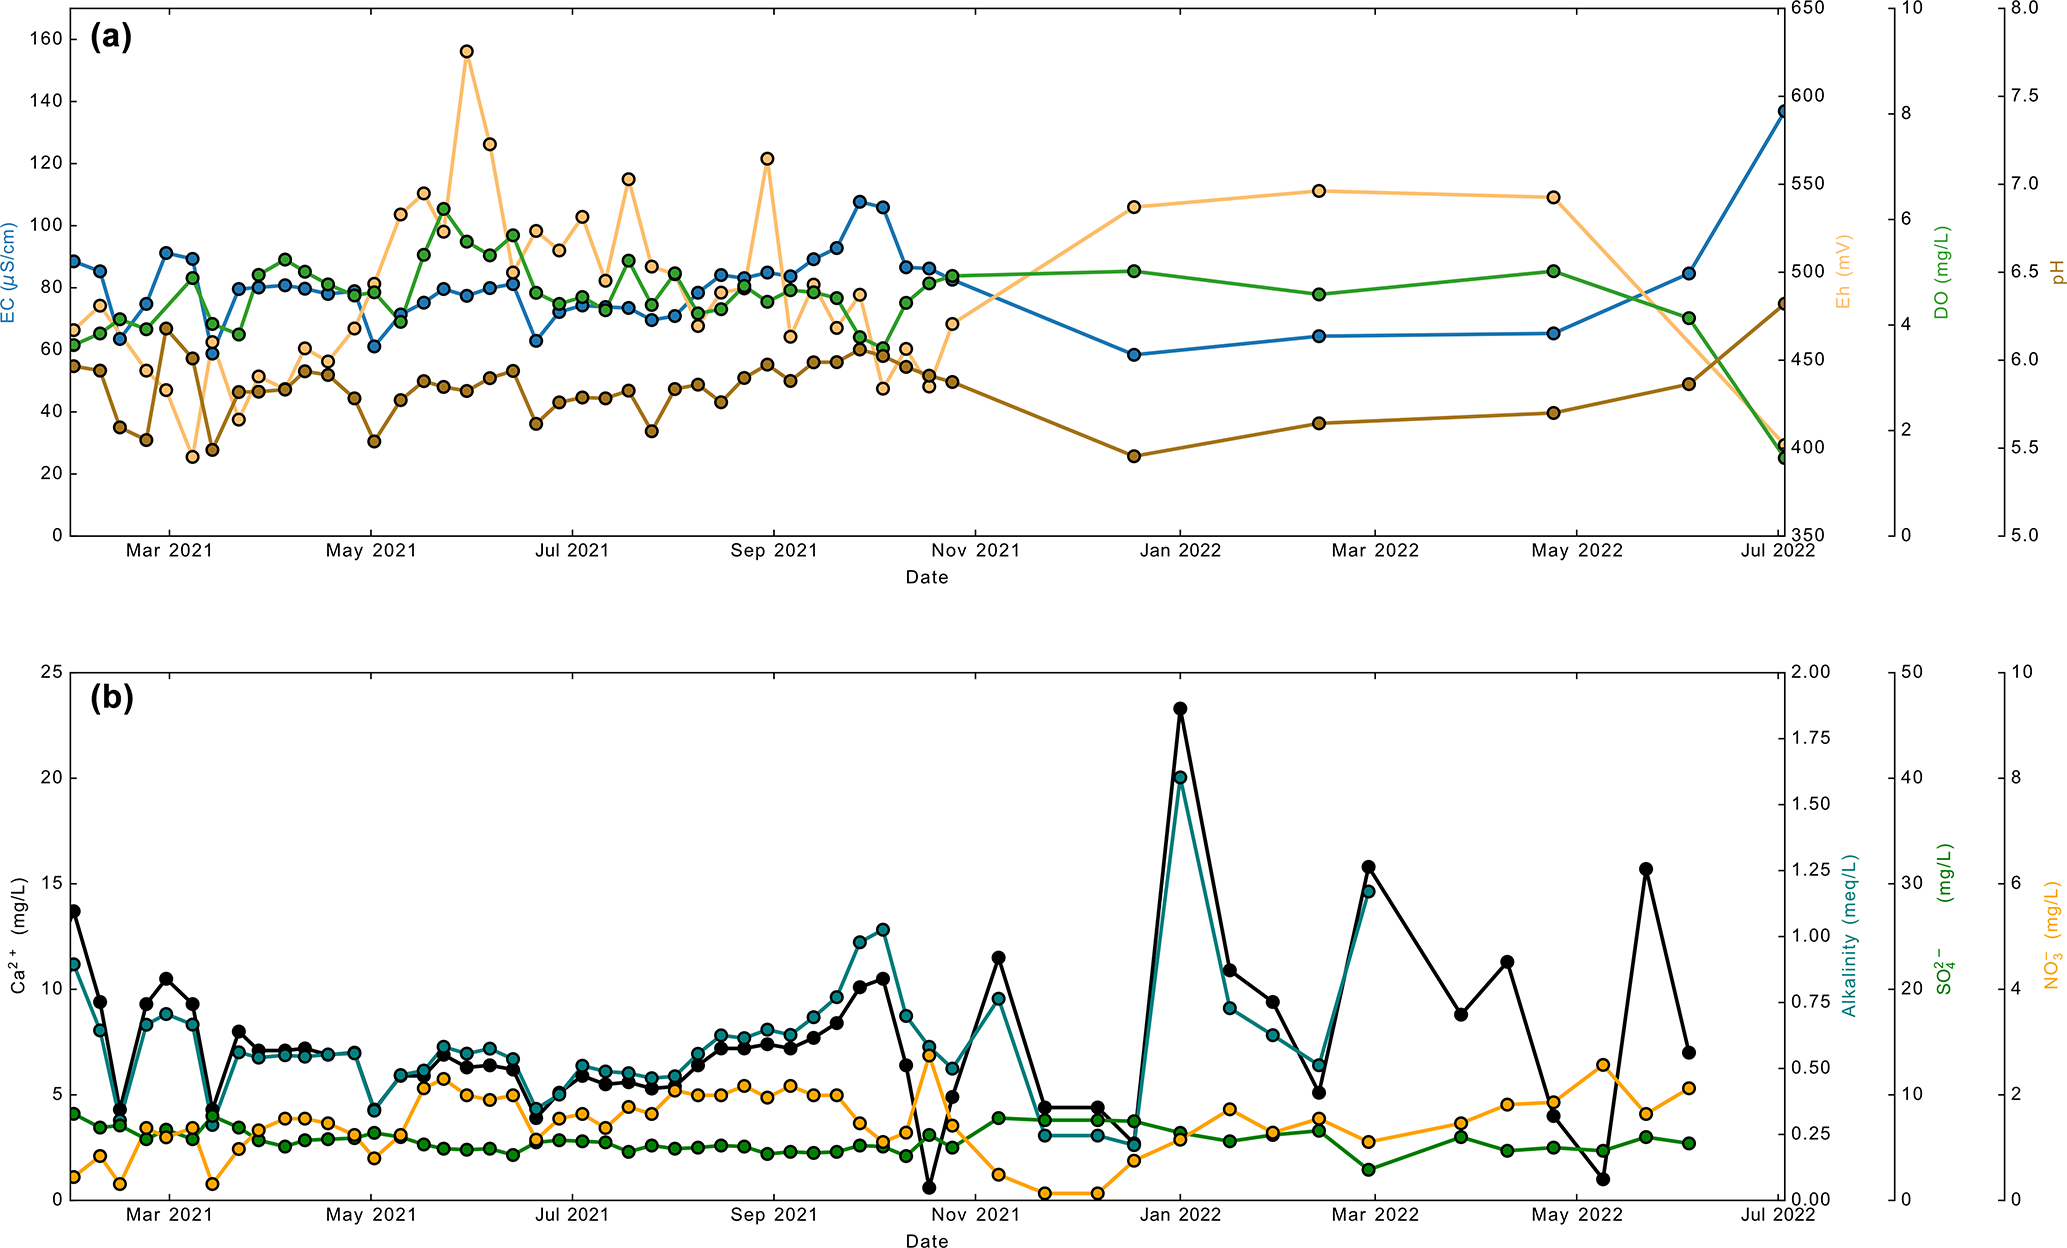Select the SO4 2- (mg/L) axis title
Screen dimensions: 2067x1248
1945,920
